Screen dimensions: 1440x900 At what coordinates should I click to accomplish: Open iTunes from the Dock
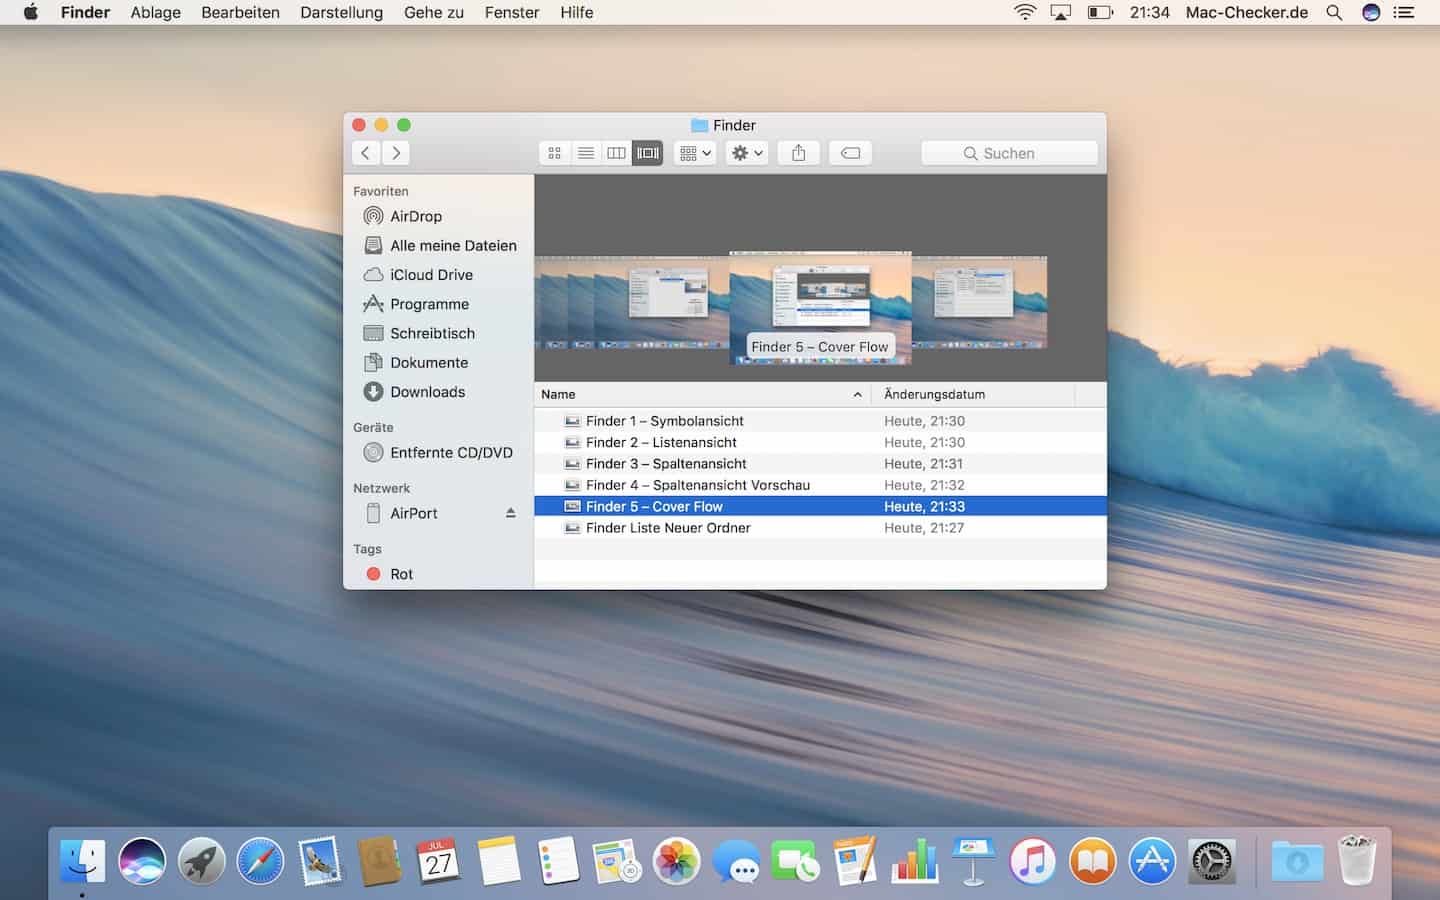1033,861
